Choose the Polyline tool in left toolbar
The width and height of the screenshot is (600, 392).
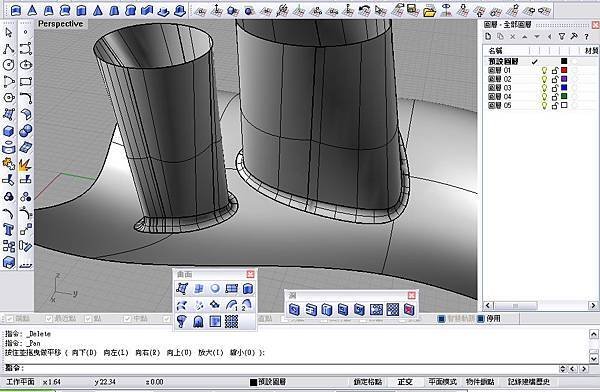[8, 49]
